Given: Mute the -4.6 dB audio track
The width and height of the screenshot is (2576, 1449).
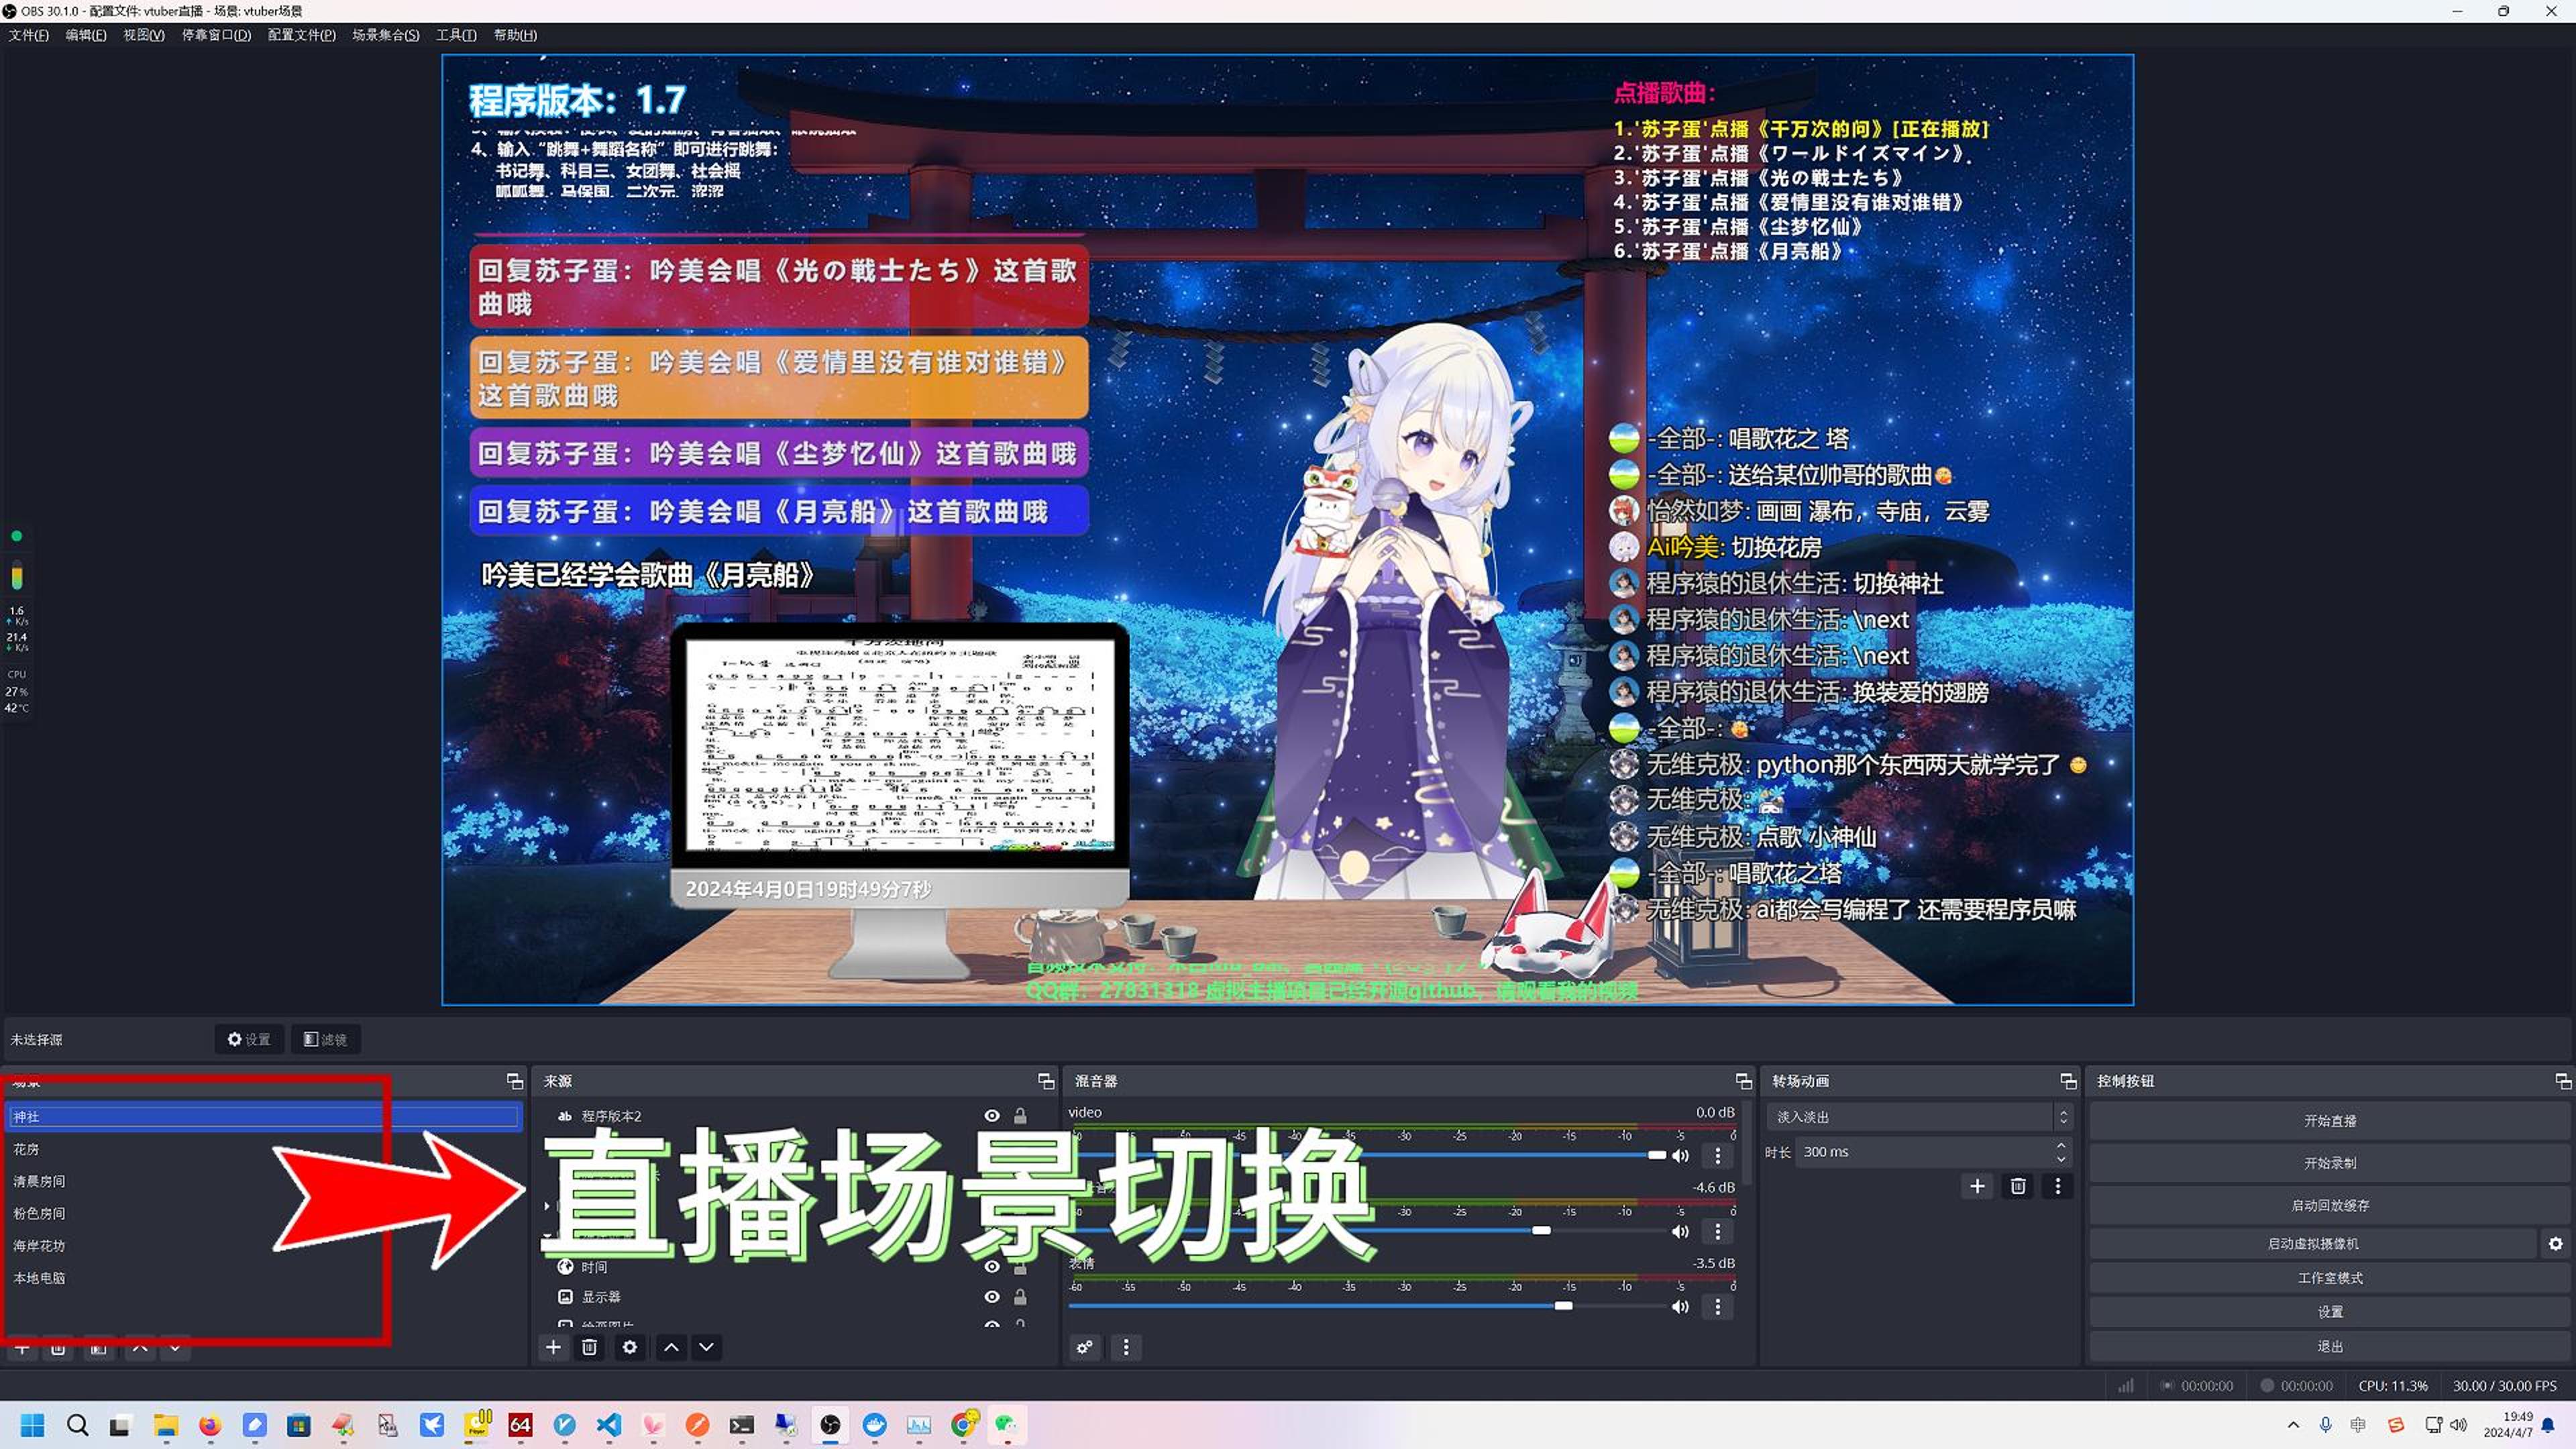Looking at the screenshot, I should (1681, 1232).
